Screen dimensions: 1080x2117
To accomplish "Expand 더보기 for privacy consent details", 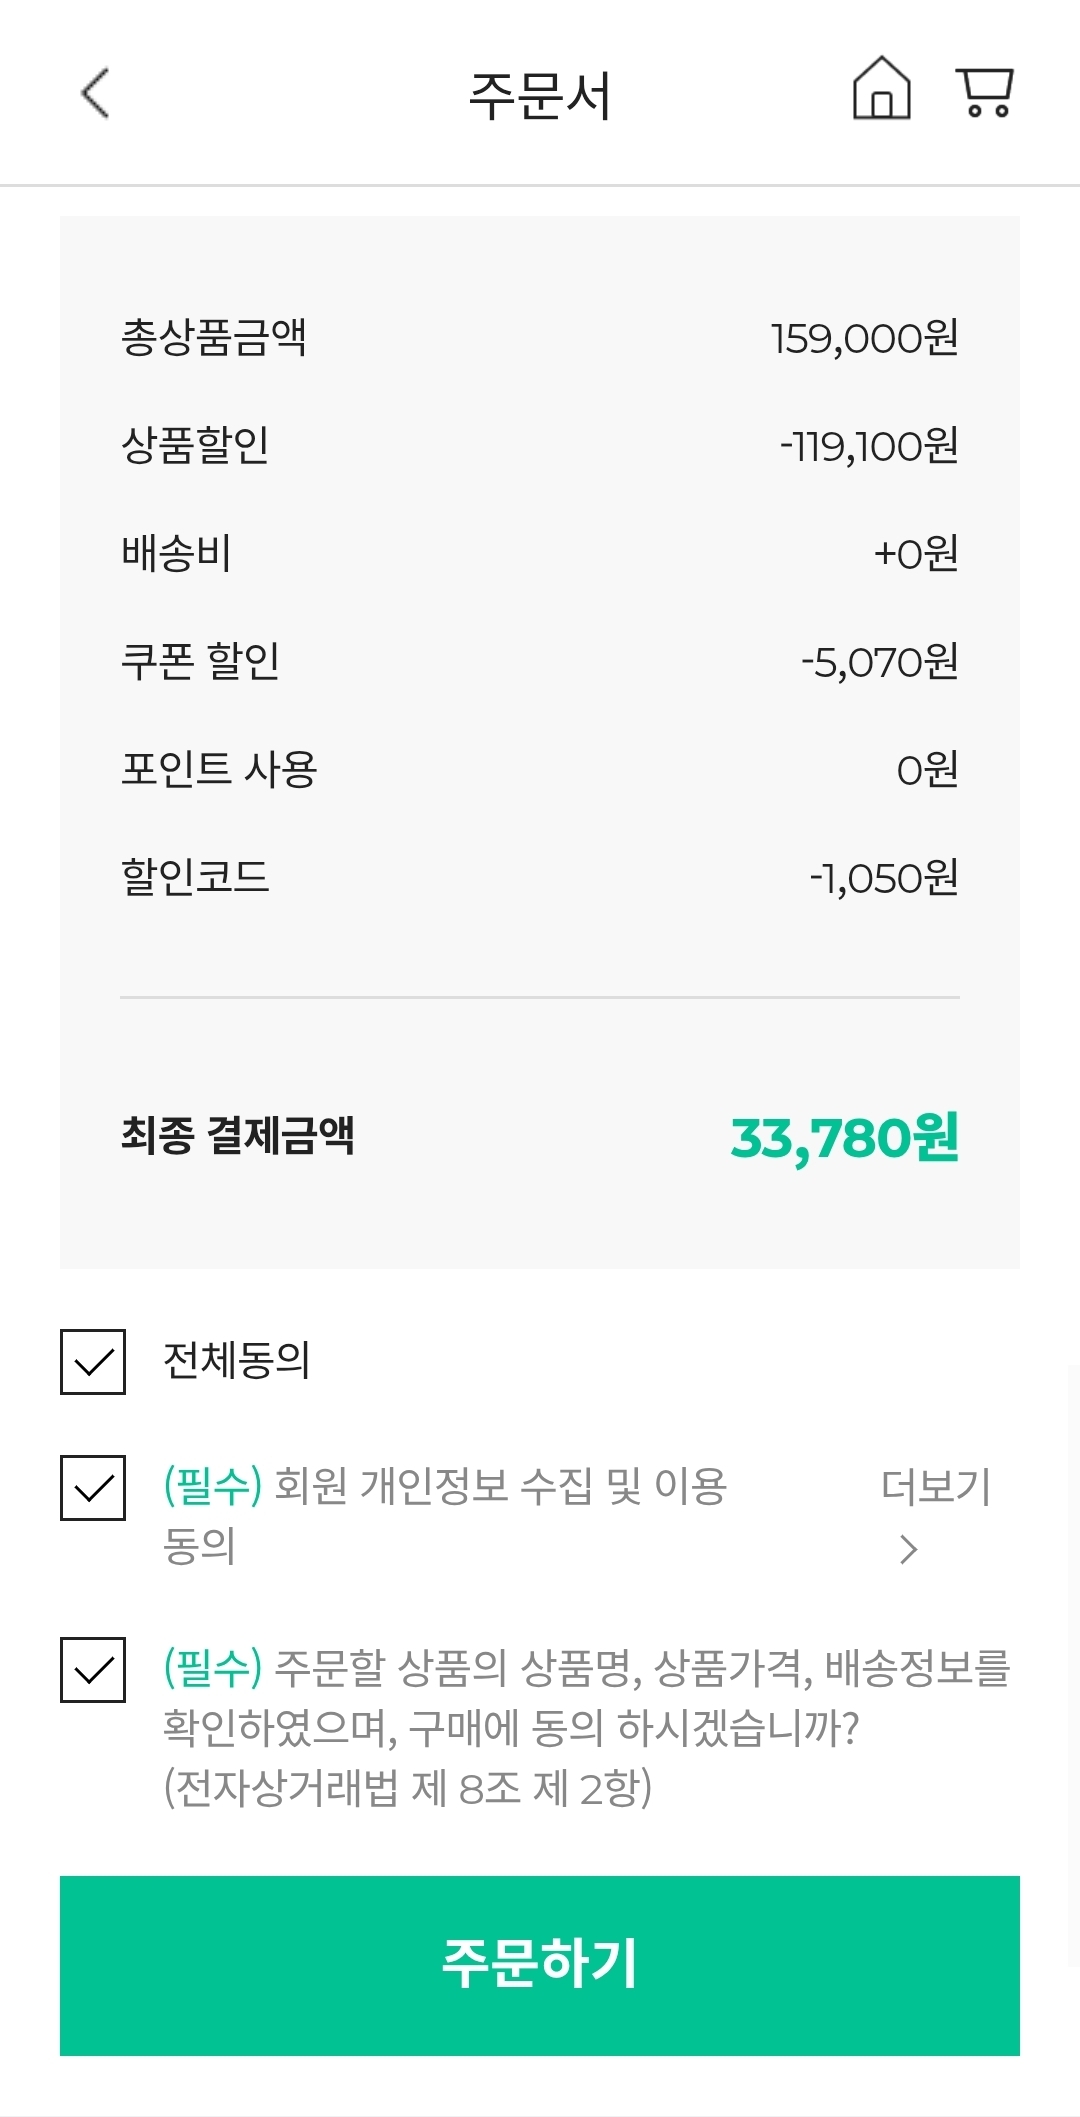I will pyautogui.click(x=936, y=1486).
